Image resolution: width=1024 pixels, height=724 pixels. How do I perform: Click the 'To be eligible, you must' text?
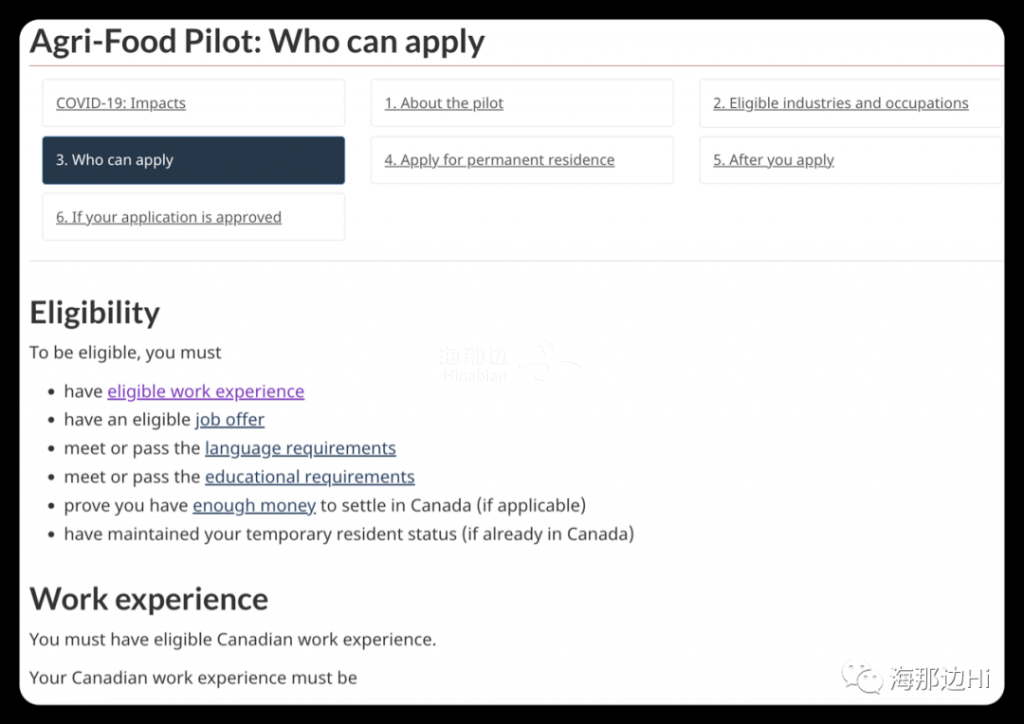pos(125,353)
